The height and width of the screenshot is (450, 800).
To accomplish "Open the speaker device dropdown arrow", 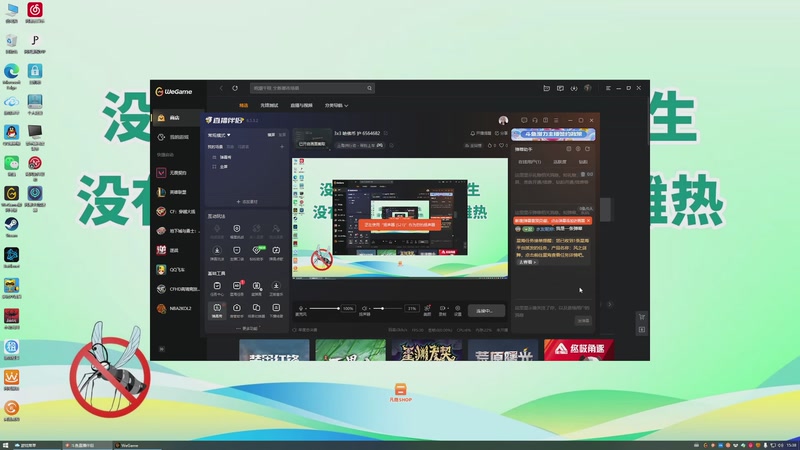I will (x=369, y=308).
